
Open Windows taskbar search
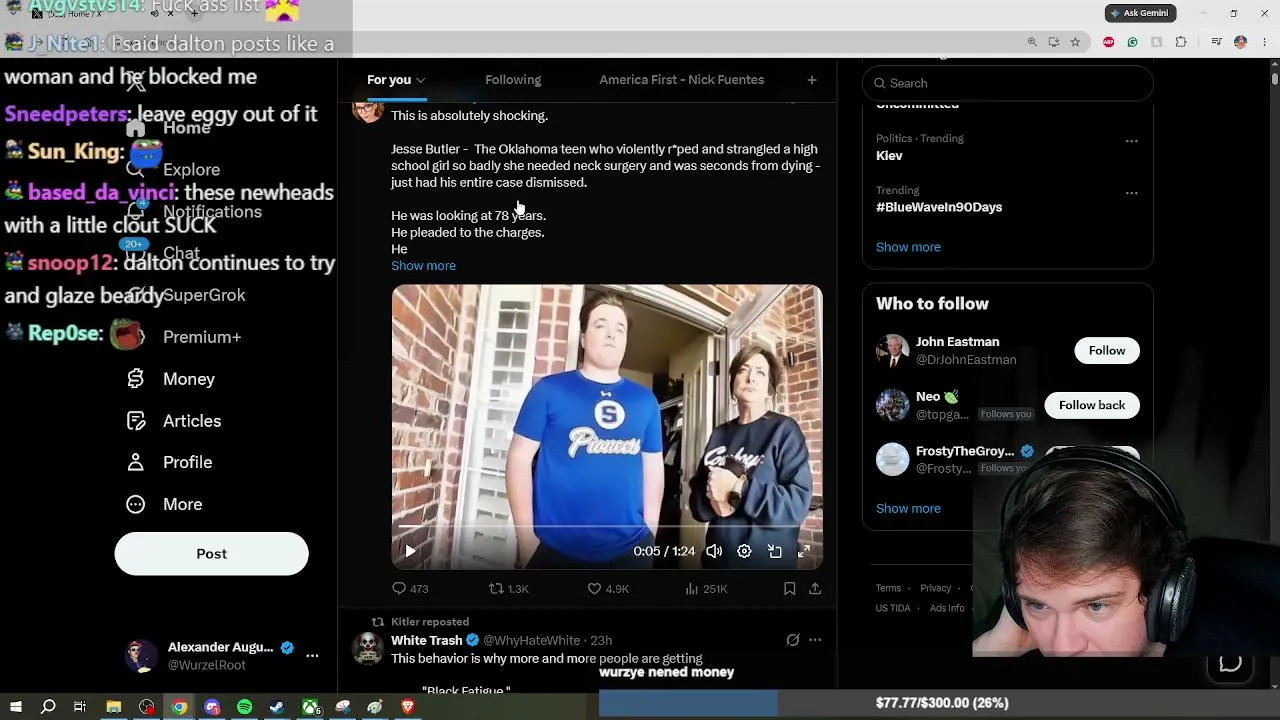coord(48,707)
